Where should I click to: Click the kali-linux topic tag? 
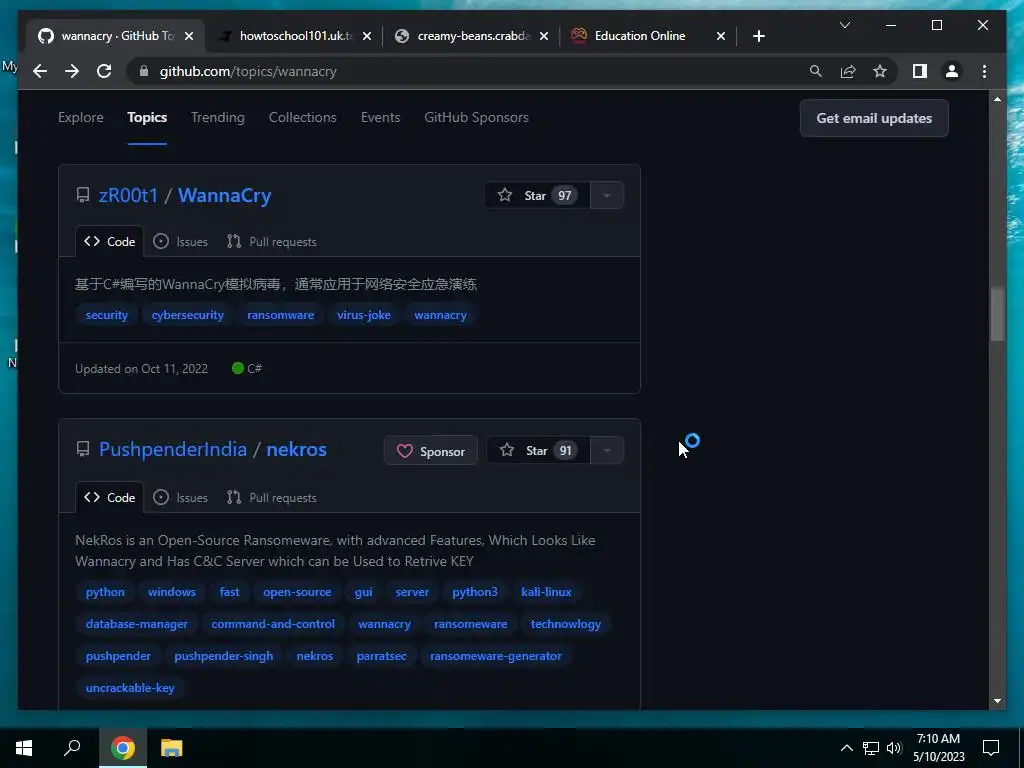coord(546,592)
